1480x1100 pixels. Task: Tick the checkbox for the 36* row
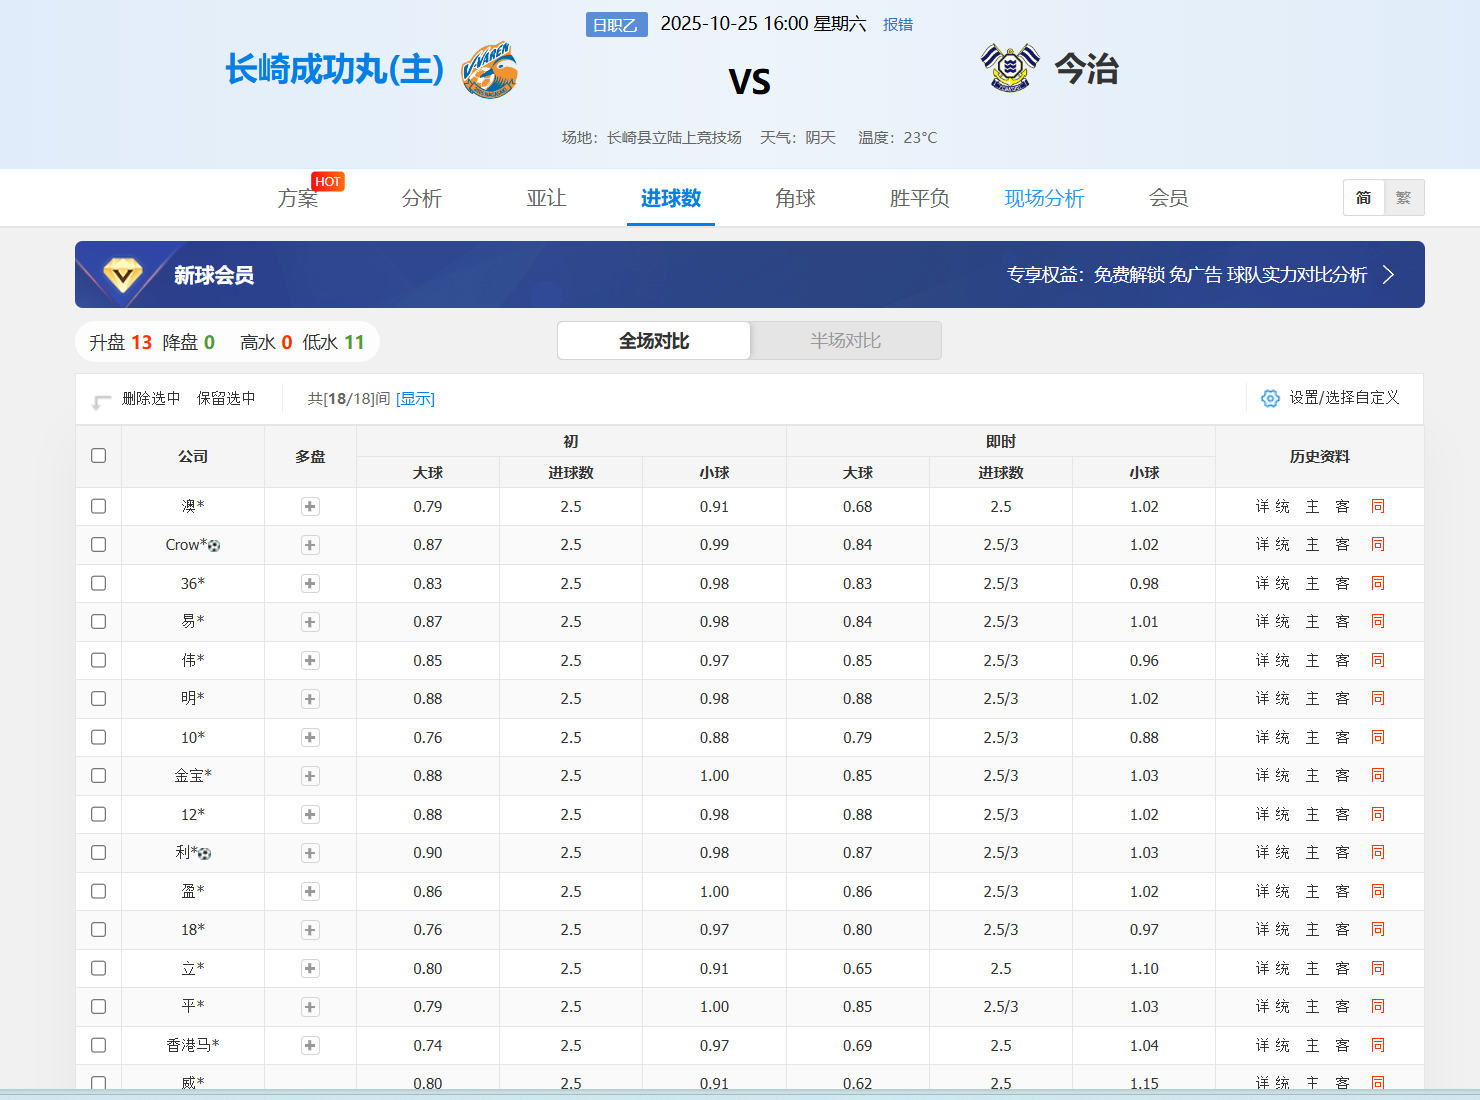[x=98, y=583]
